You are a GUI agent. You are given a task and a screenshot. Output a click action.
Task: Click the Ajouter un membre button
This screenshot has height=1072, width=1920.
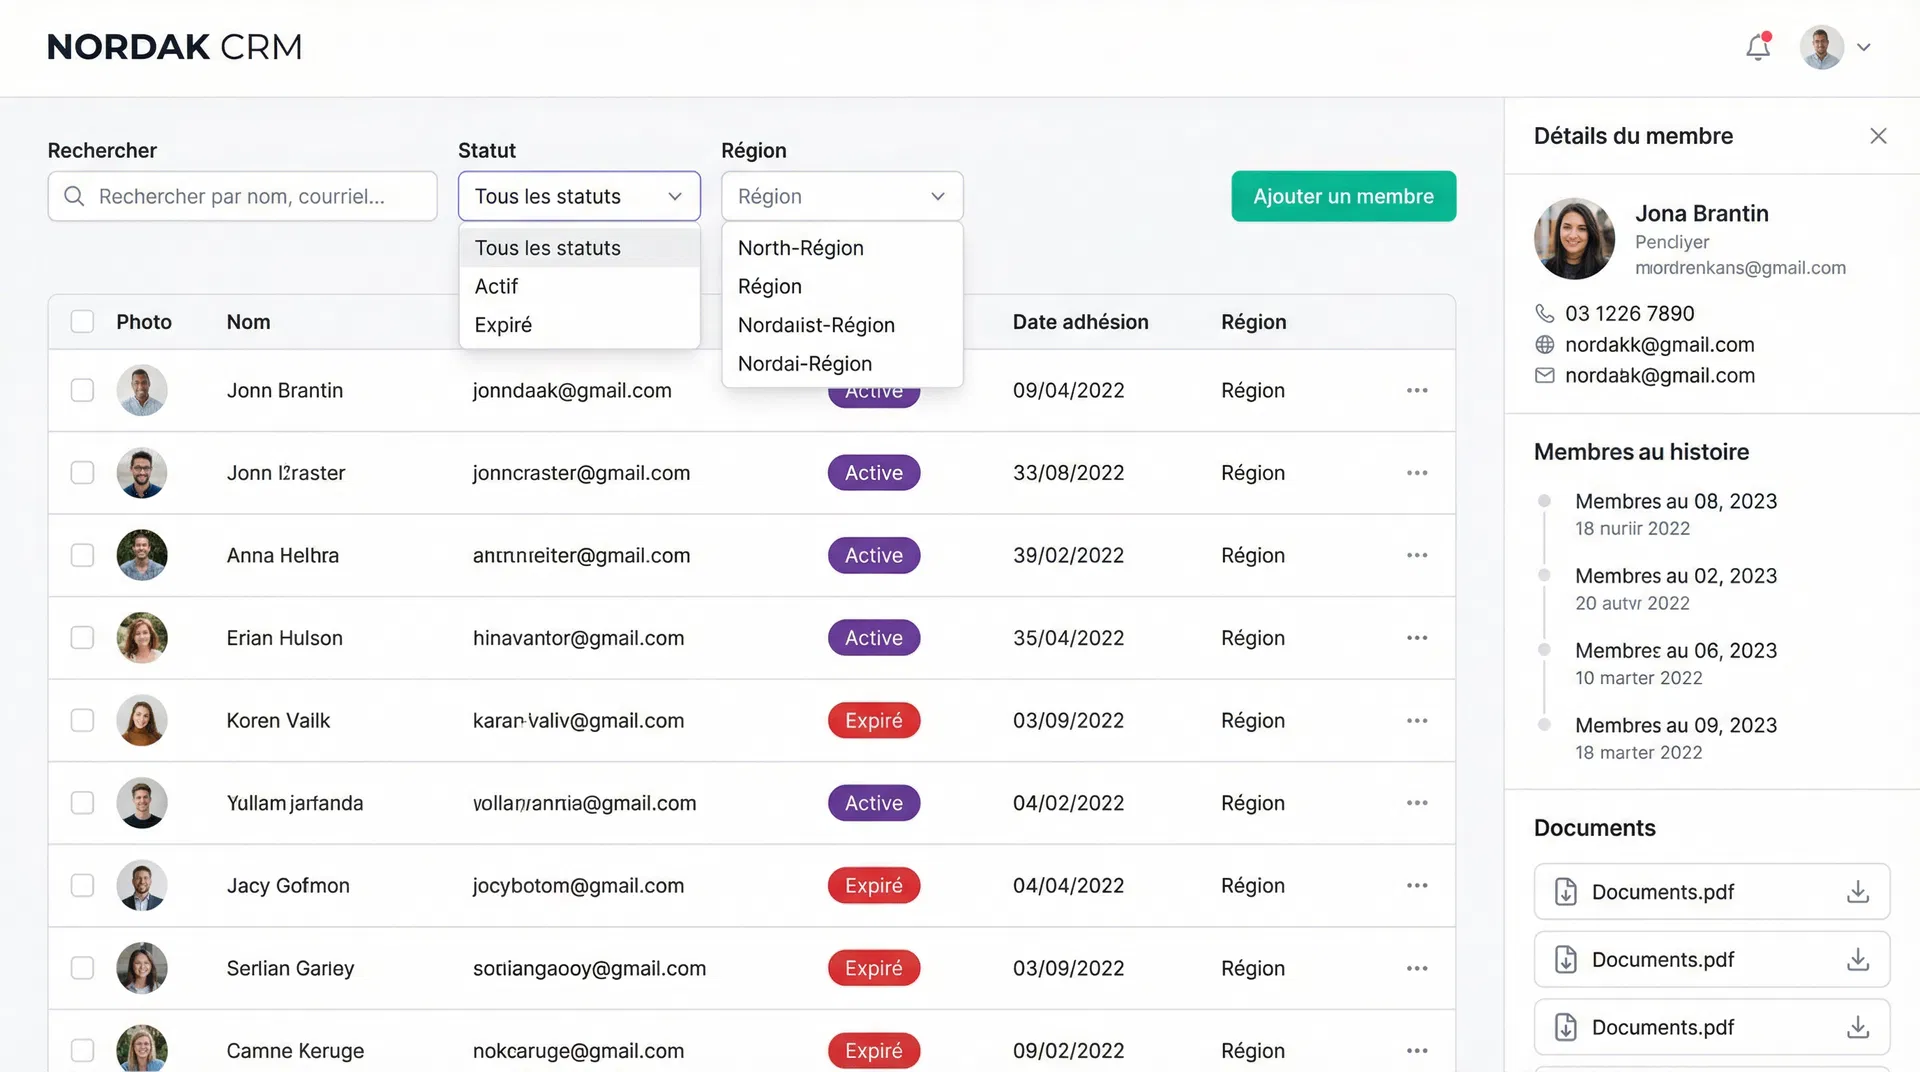click(1343, 196)
